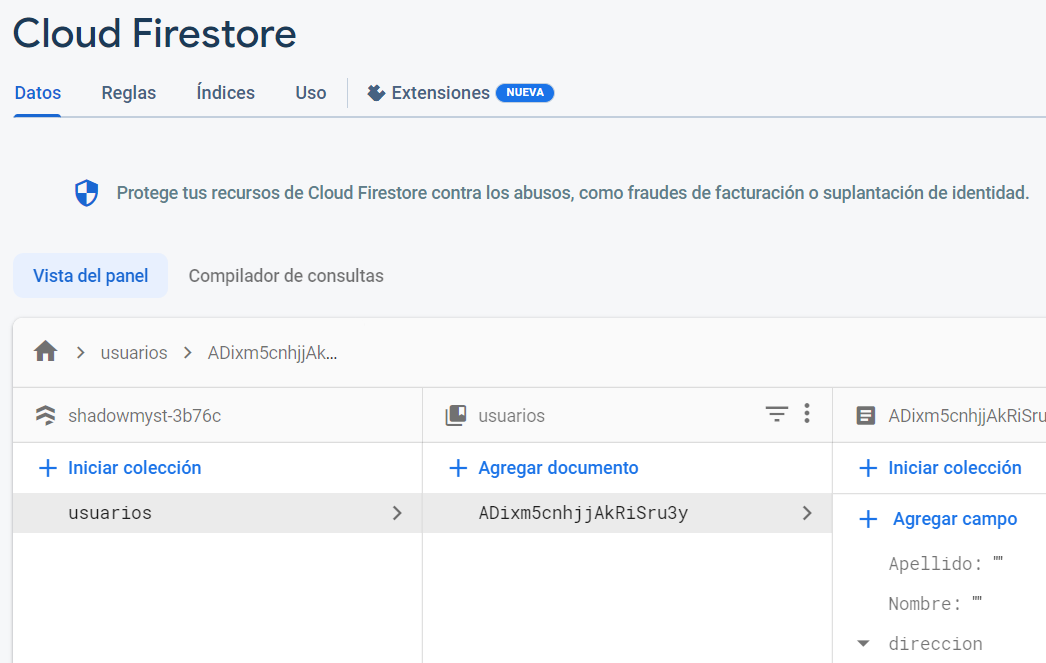Click plus icon beside root Iniciar colección
1046x663 pixels.
tap(48, 468)
